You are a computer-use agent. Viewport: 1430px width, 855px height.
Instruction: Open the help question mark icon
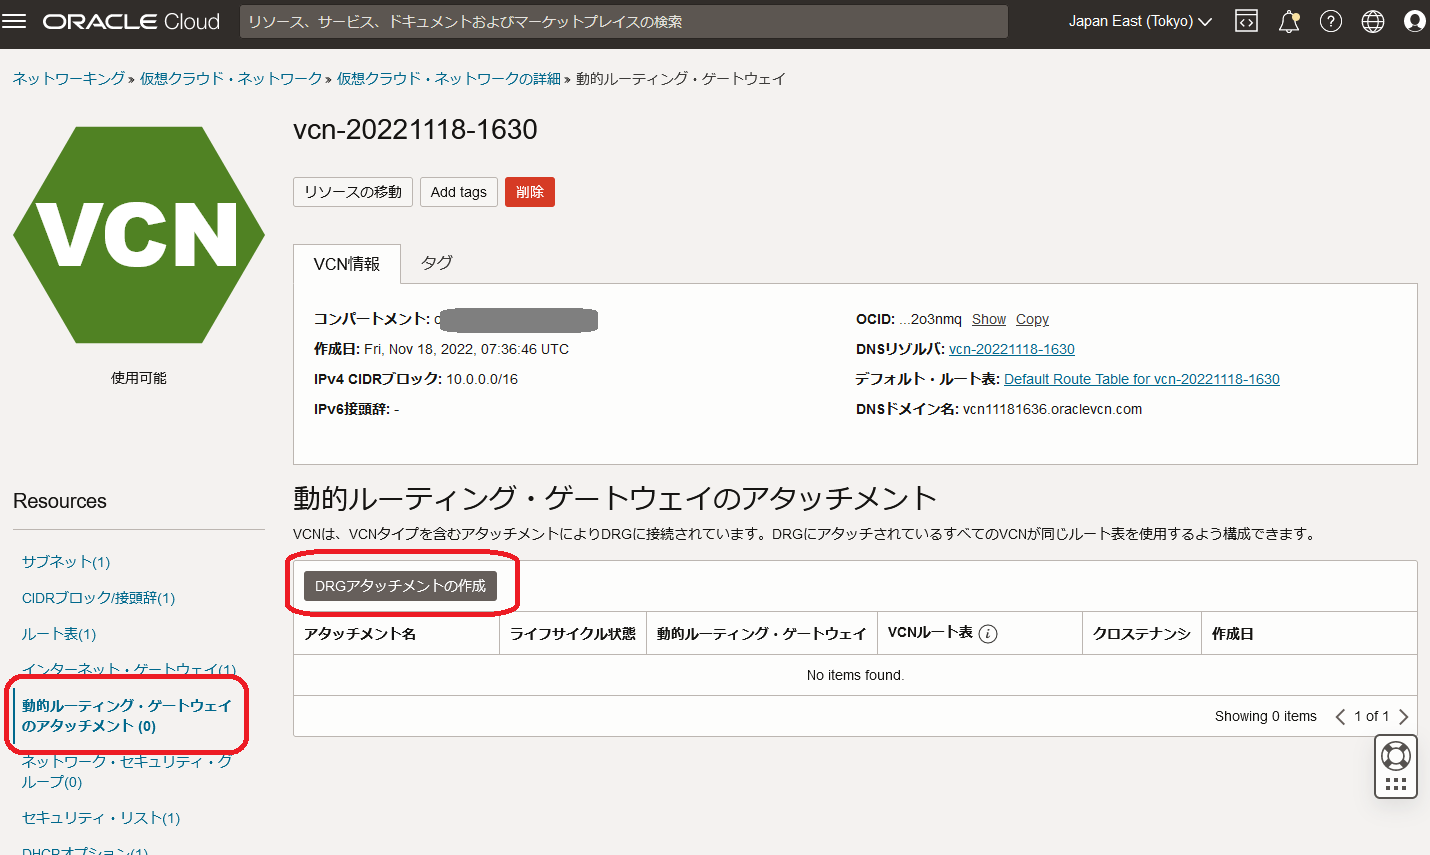point(1330,20)
